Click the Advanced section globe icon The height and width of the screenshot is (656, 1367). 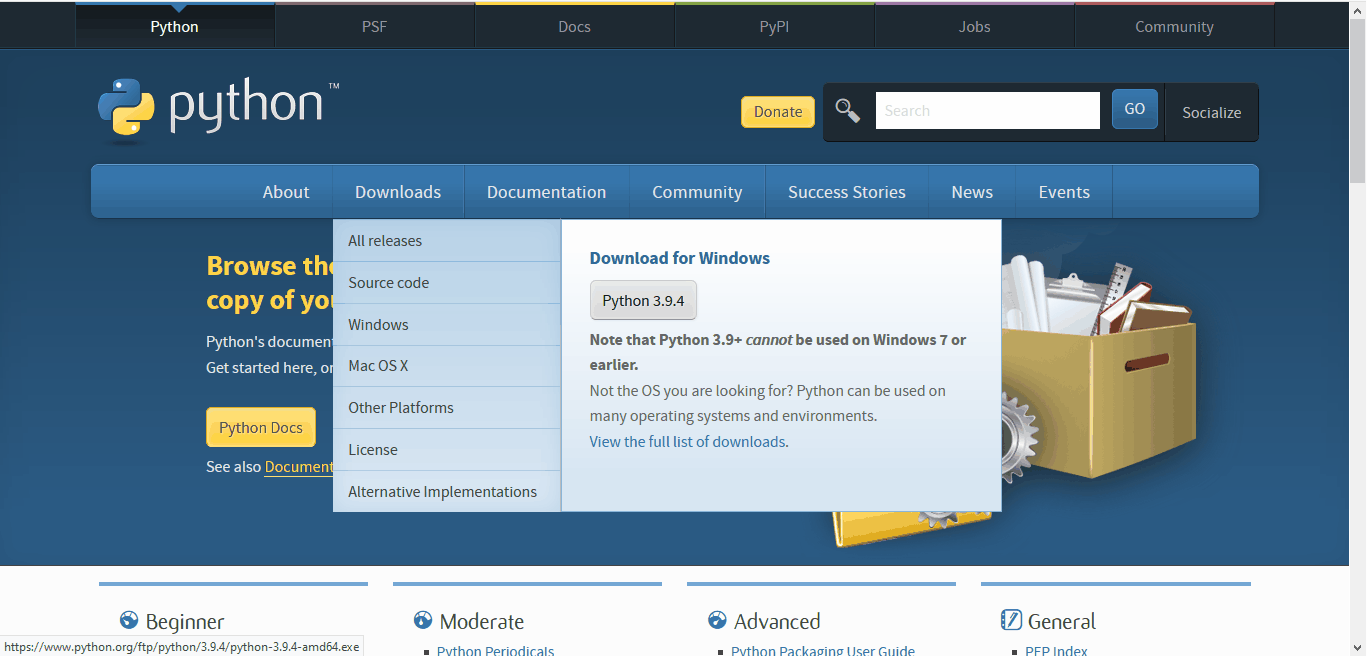pos(716,621)
